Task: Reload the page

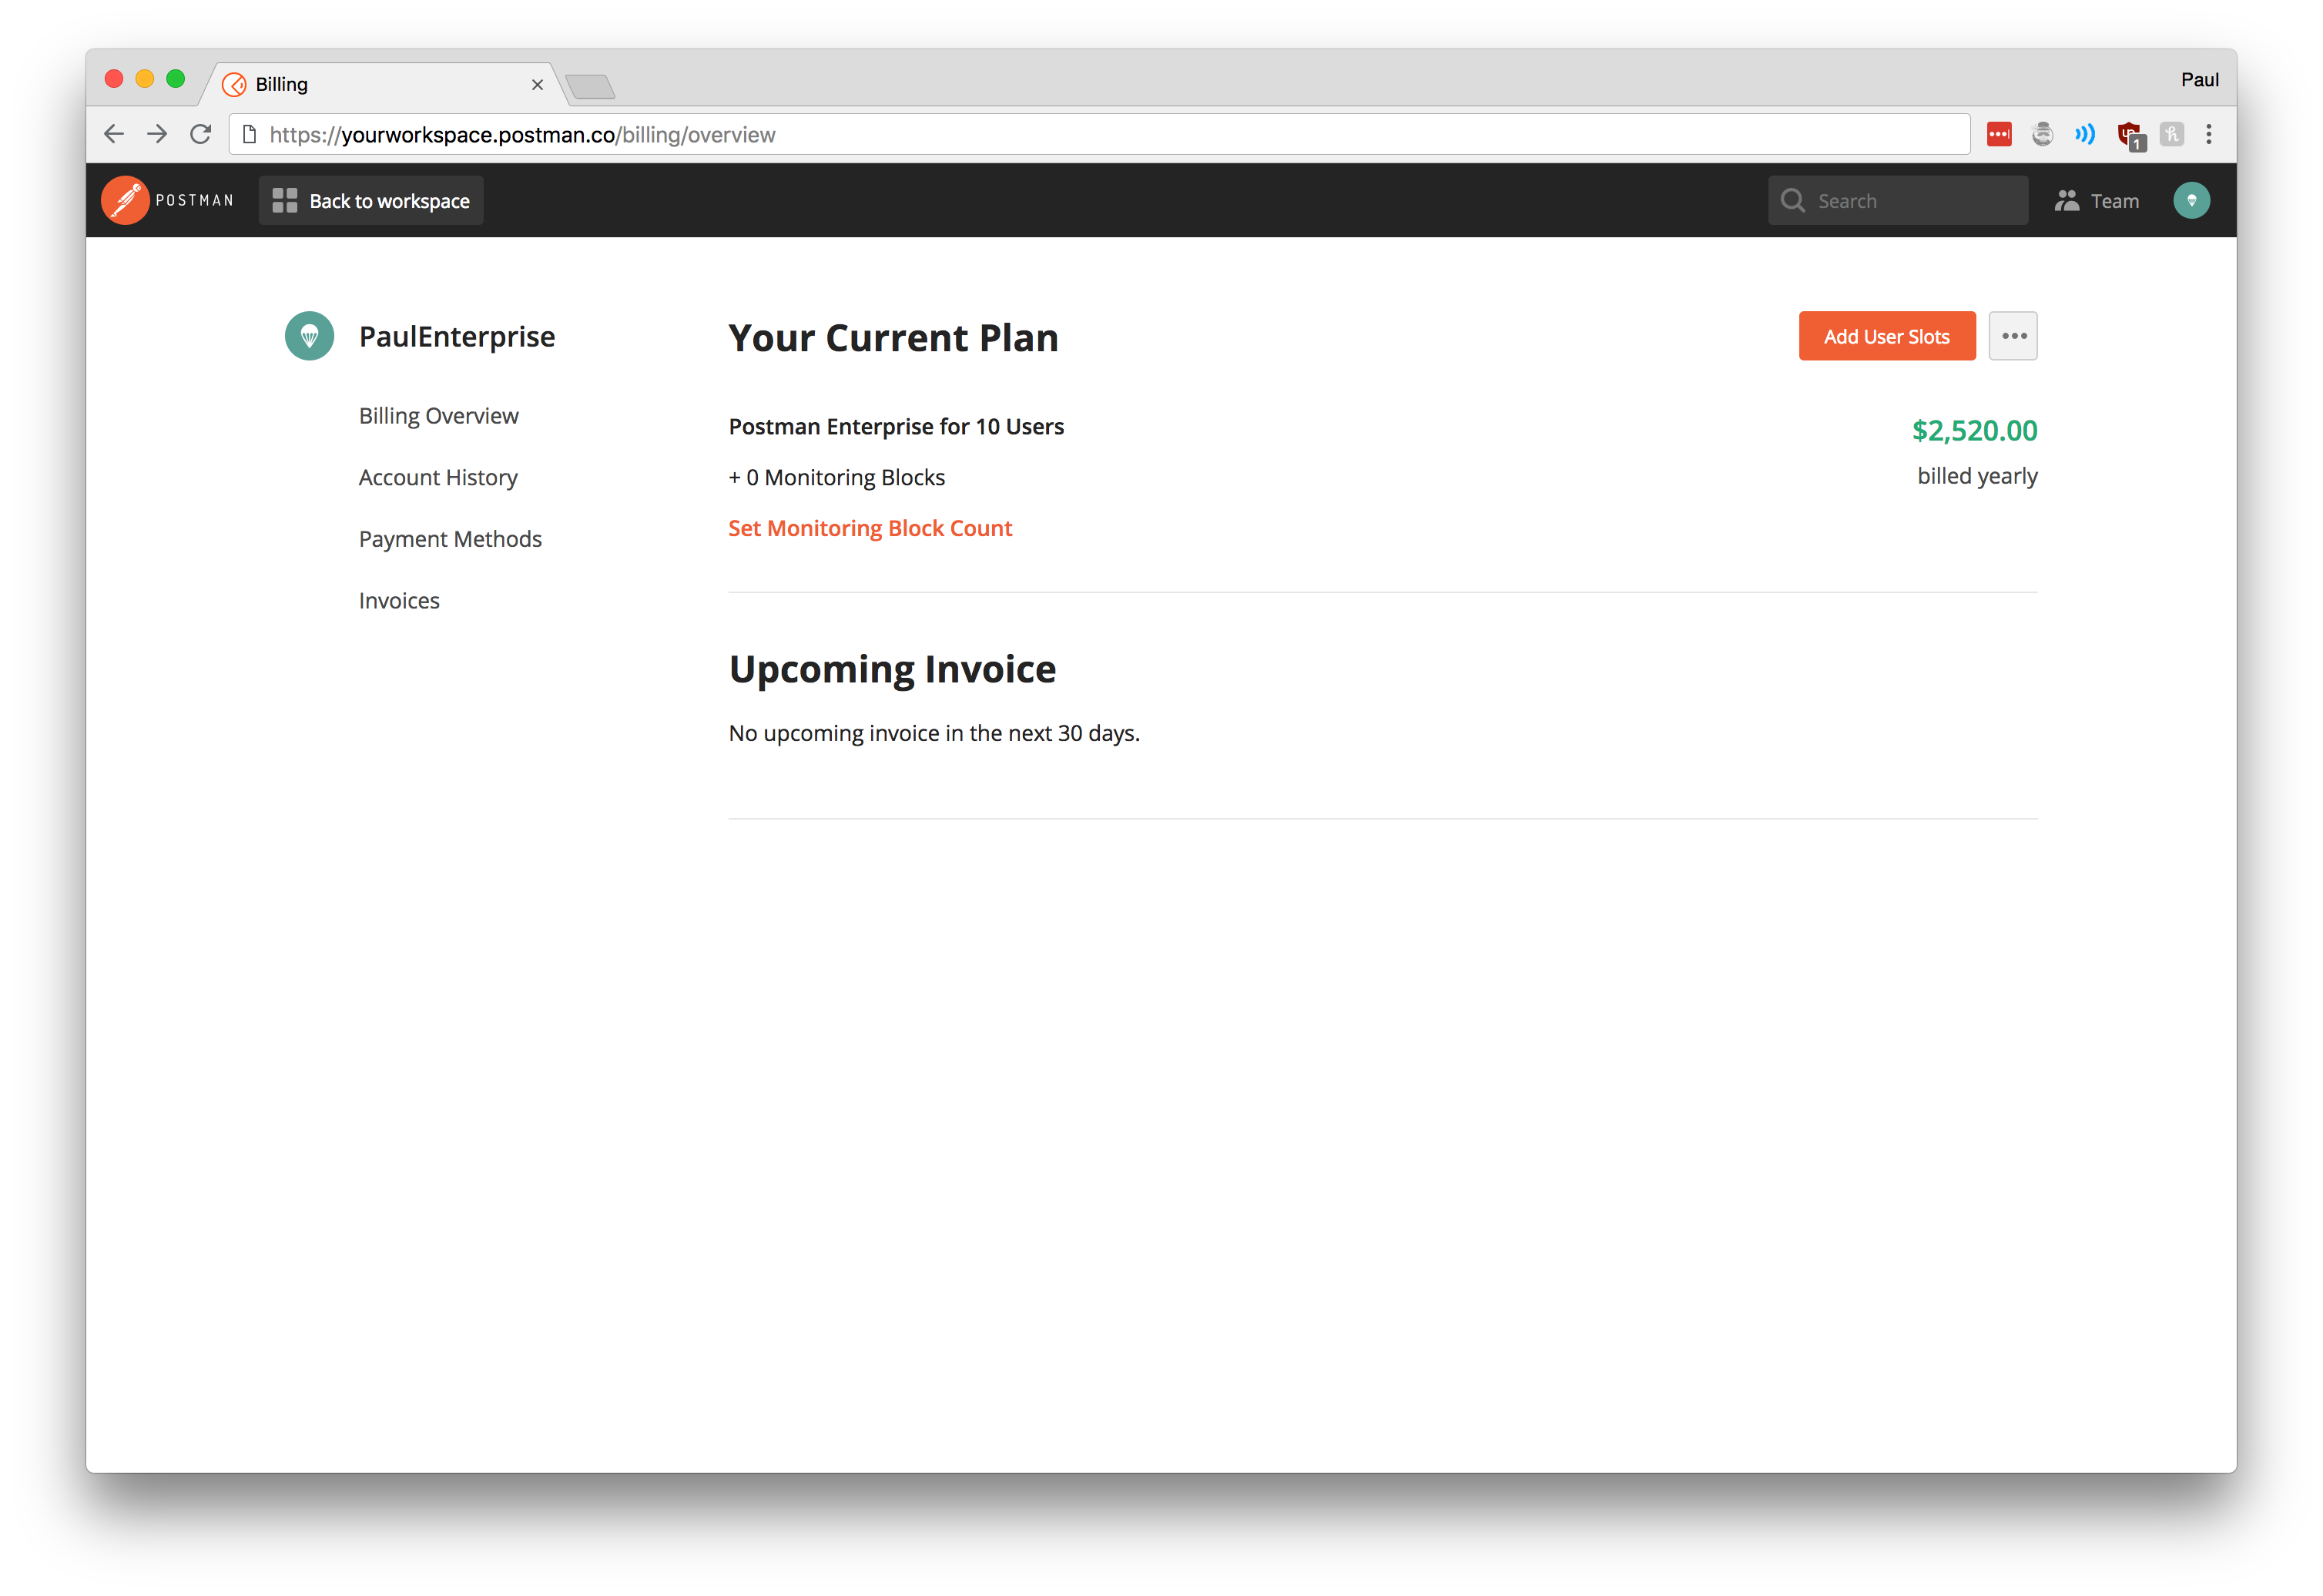Action: 201,134
